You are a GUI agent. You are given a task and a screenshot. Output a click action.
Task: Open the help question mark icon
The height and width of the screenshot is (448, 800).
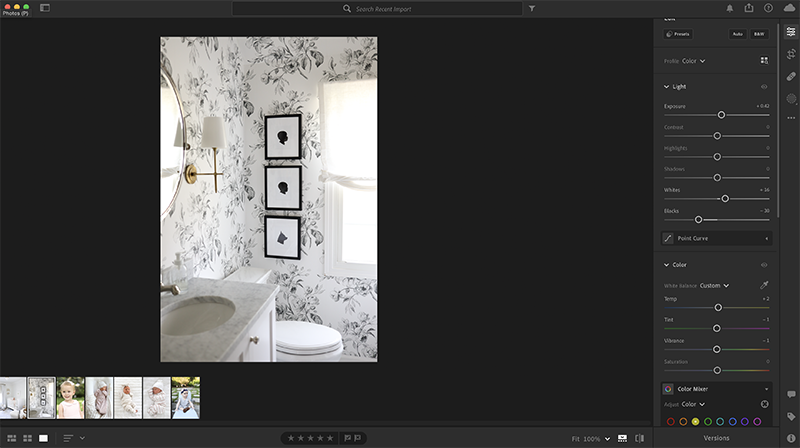tap(768, 8)
